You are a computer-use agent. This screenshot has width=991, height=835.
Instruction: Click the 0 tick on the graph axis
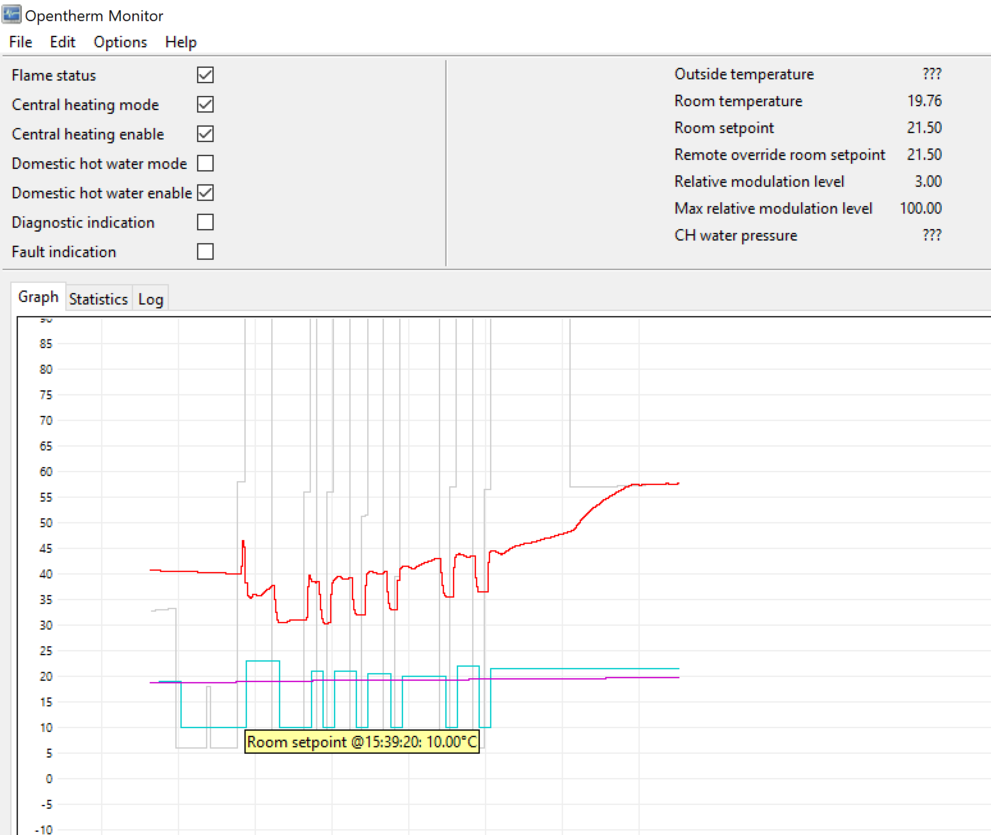[49, 779]
